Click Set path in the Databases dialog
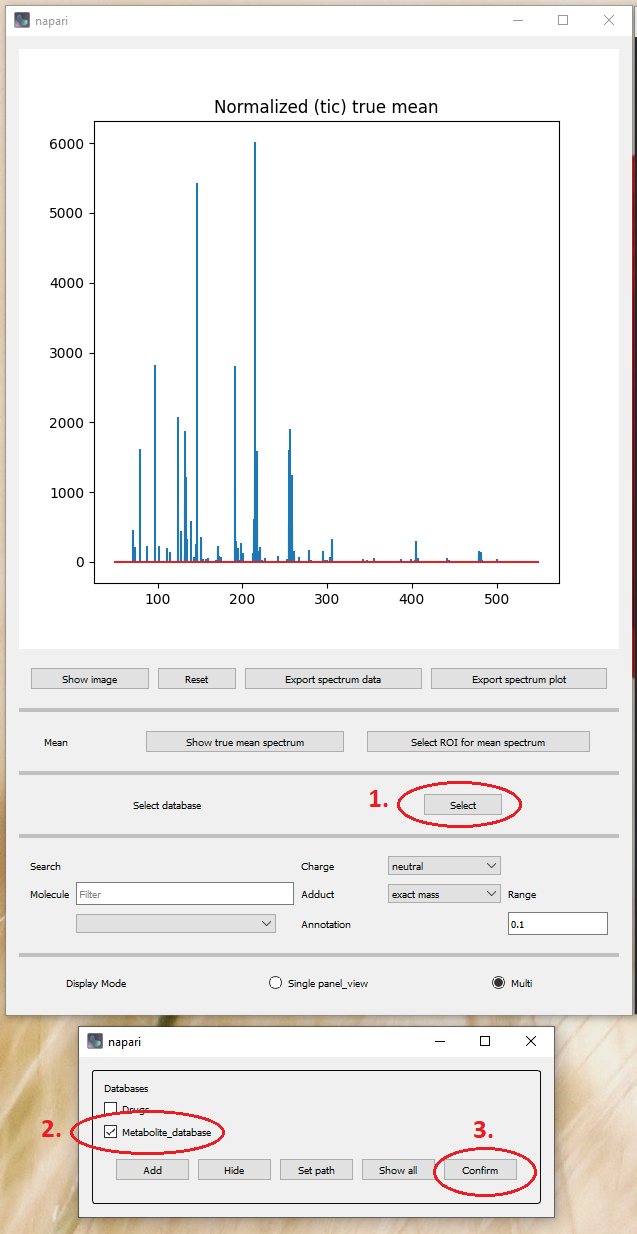637x1234 pixels. pyautogui.click(x=316, y=1170)
